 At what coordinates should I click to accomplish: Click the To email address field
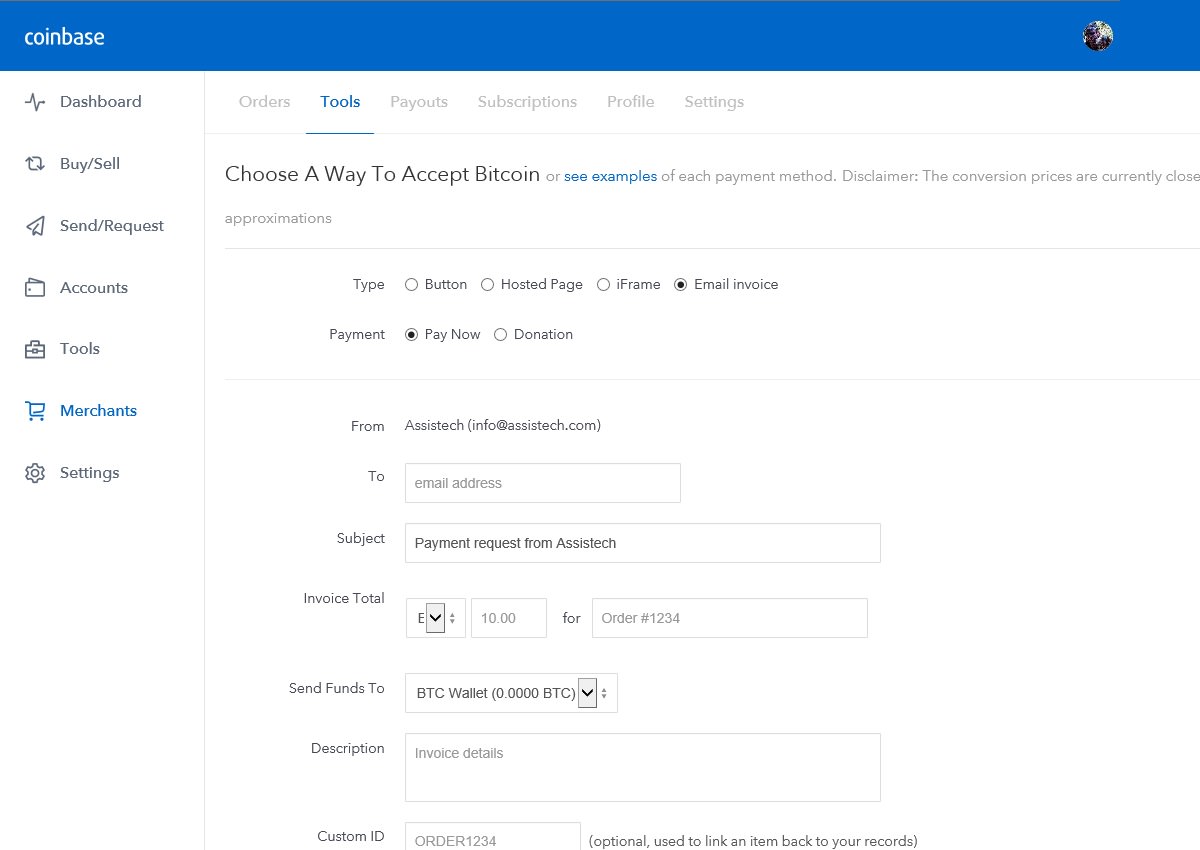point(543,483)
